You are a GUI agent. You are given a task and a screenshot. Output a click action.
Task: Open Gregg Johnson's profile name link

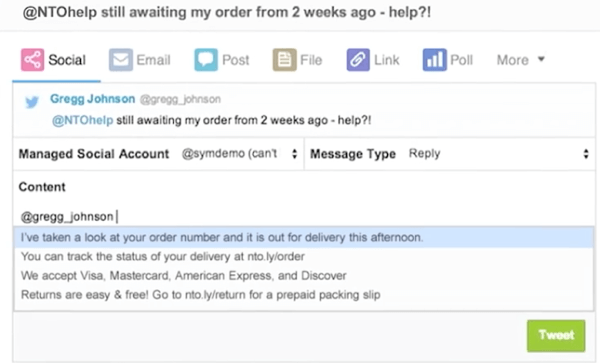pyautogui.click(x=92, y=99)
